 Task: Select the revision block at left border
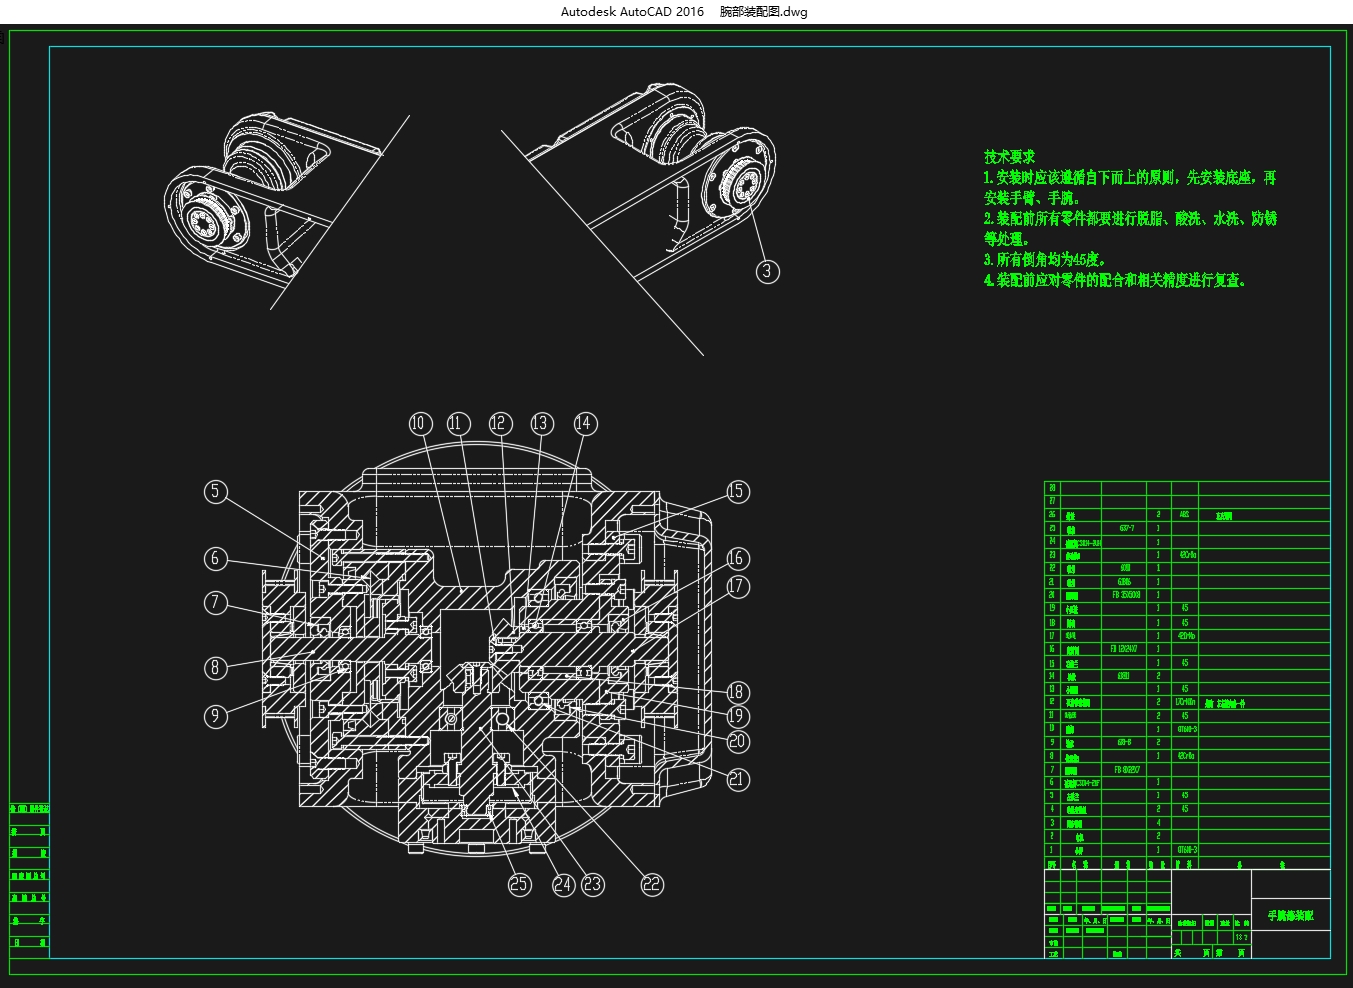tap(29, 876)
